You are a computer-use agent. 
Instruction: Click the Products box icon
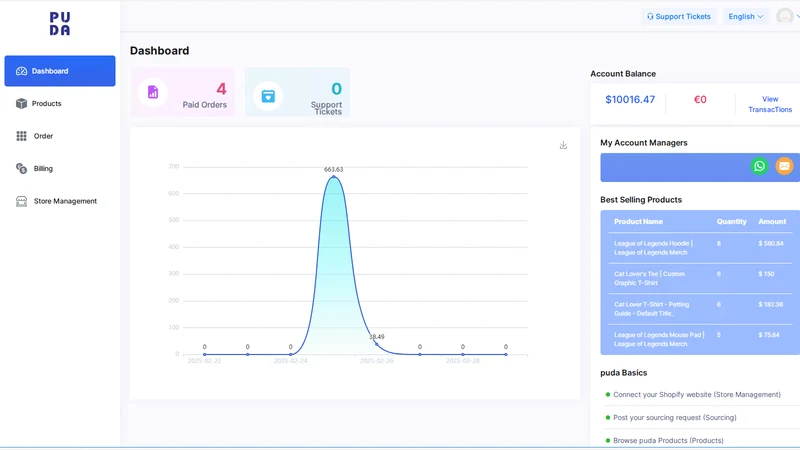[21, 104]
